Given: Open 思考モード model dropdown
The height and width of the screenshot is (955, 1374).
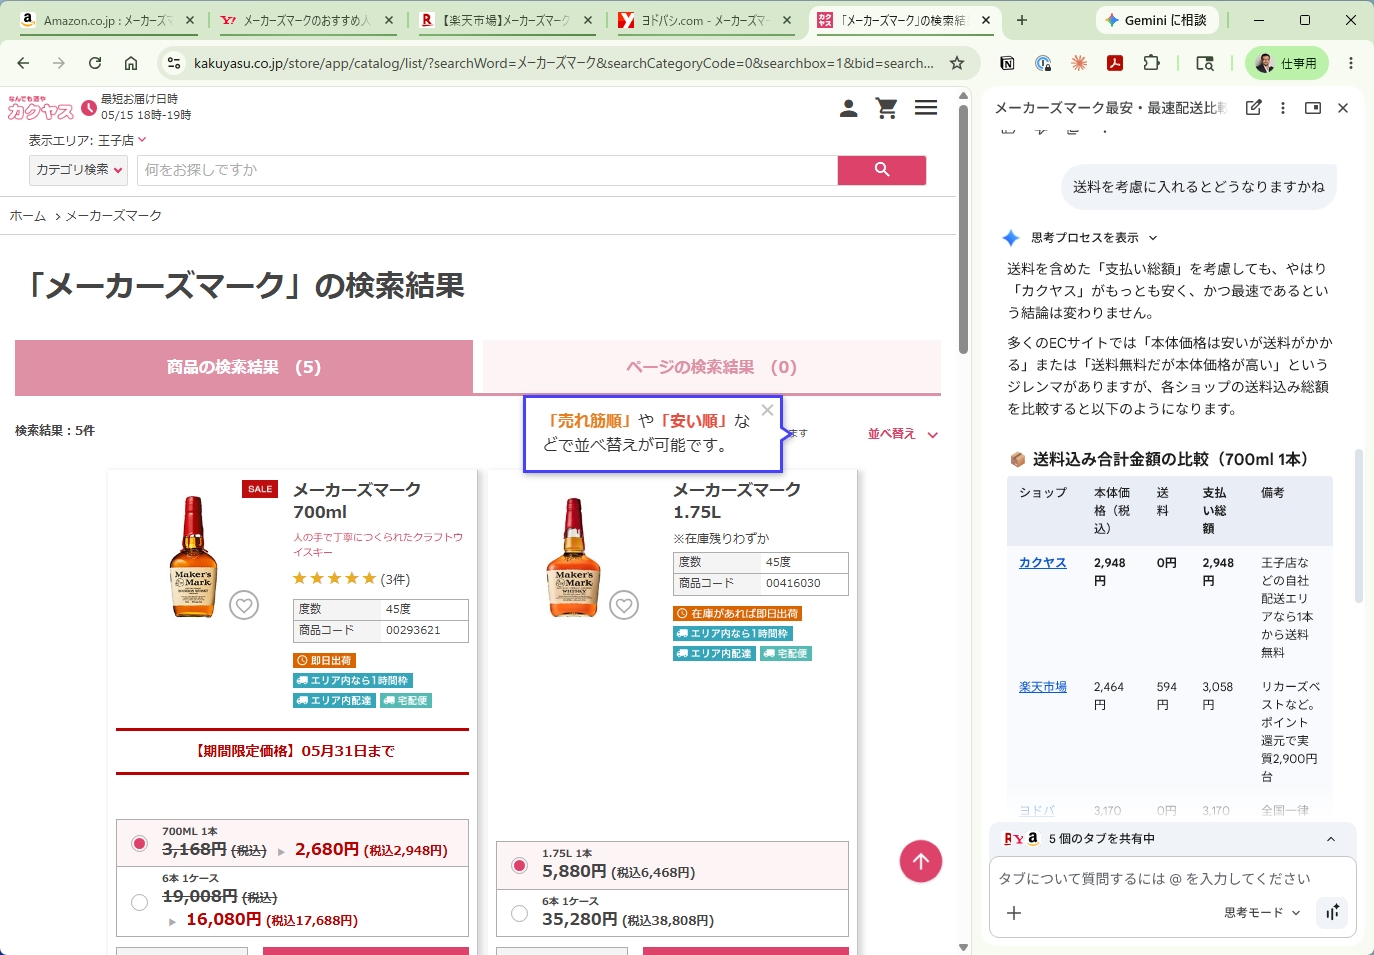Looking at the screenshot, I should pos(1262,912).
